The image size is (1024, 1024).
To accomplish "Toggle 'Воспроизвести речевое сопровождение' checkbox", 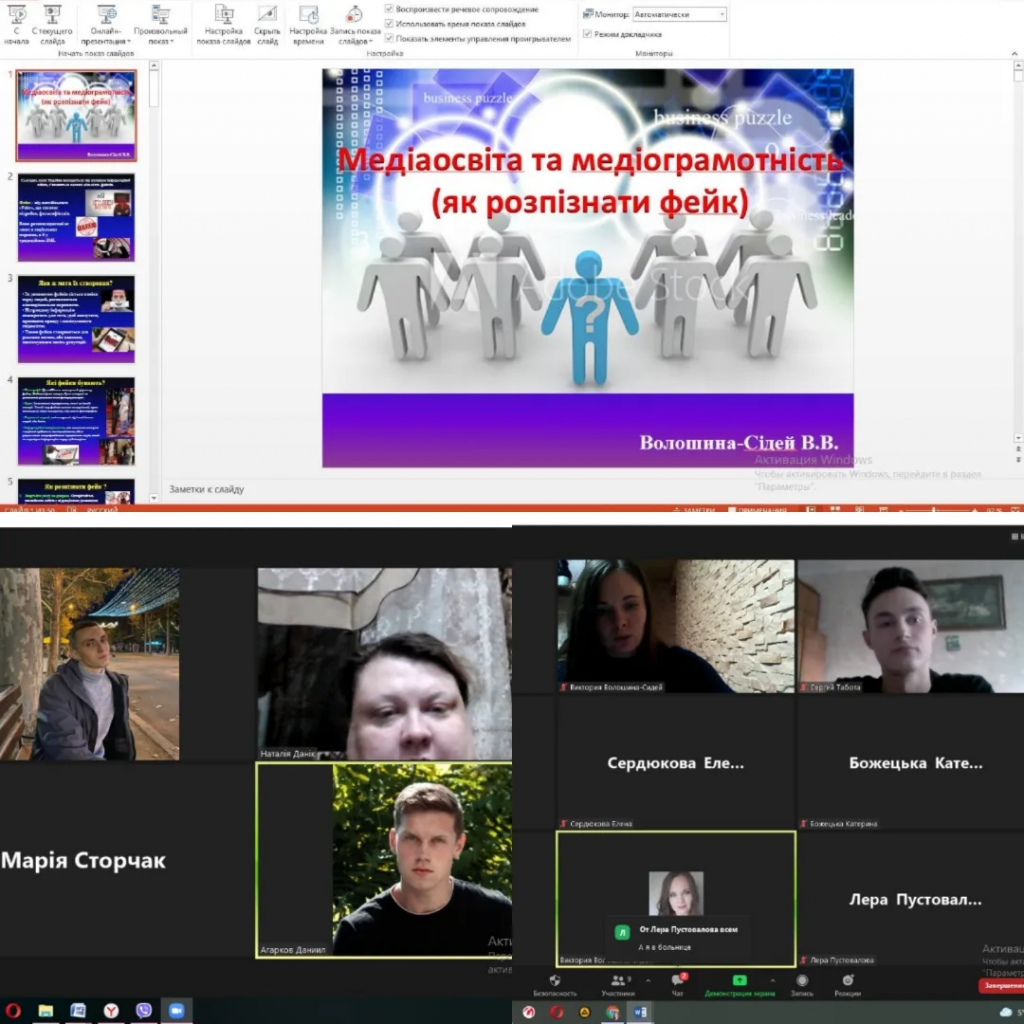I will point(389,9).
